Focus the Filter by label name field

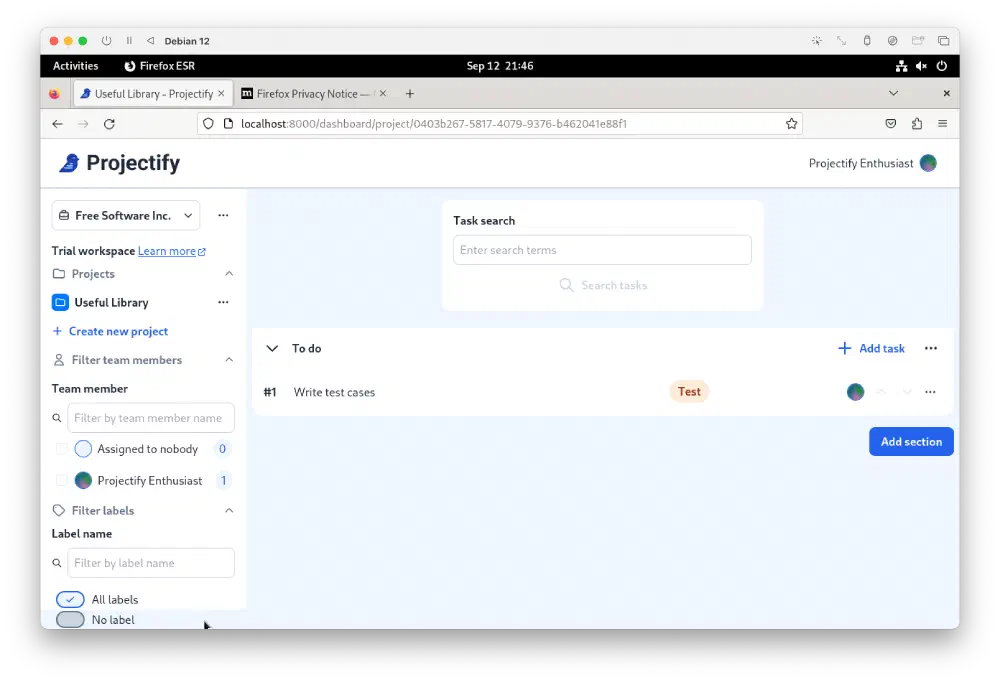(151, 563)
